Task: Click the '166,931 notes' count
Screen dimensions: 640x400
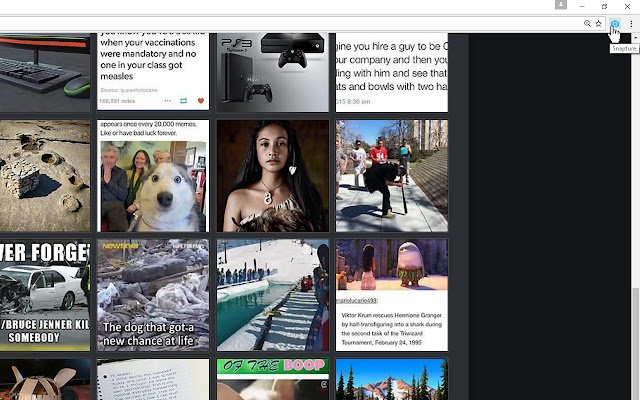Action: [117, 101]
